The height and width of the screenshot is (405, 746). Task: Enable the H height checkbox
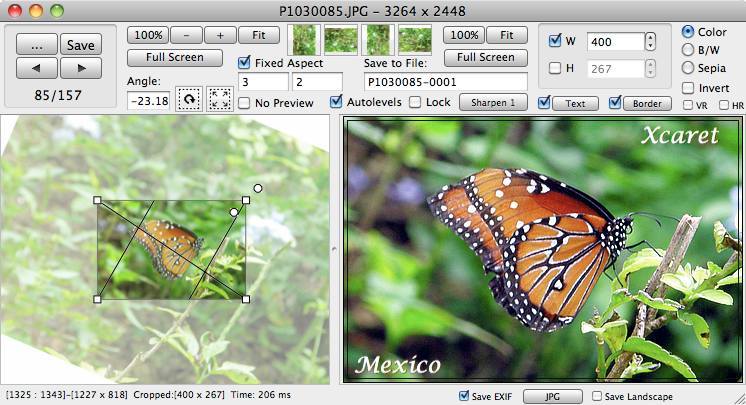point(555,68)
